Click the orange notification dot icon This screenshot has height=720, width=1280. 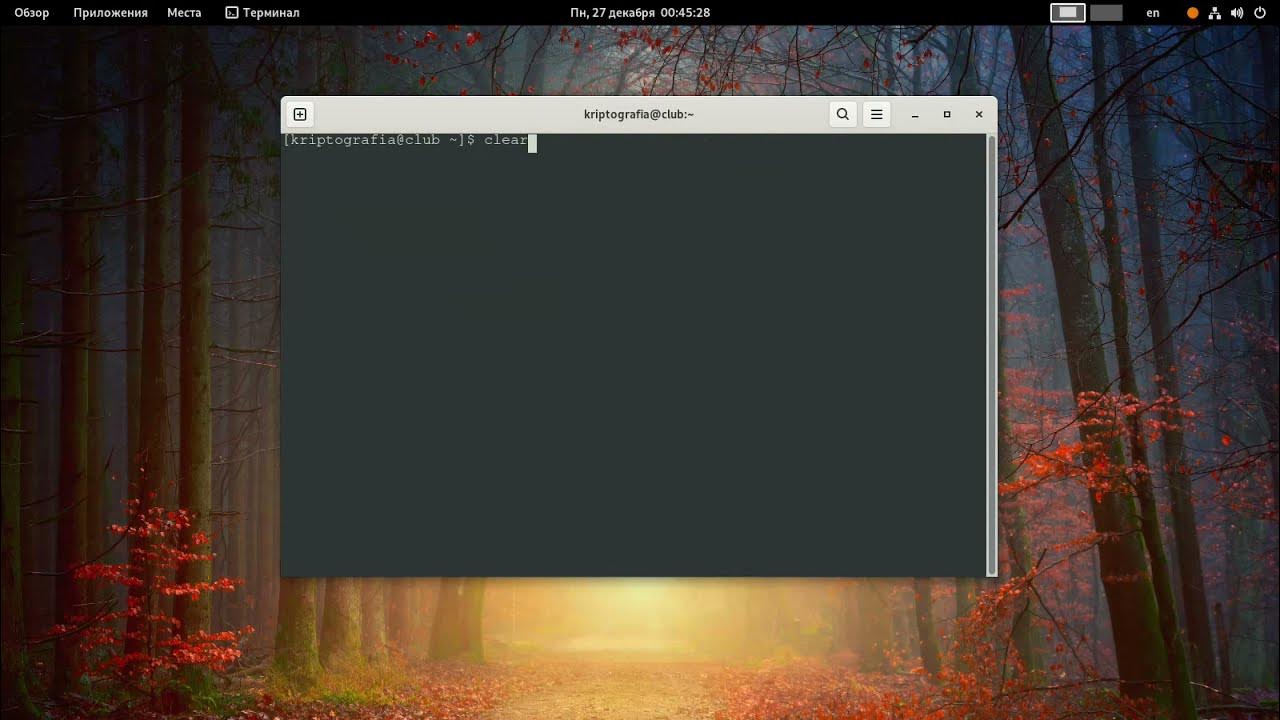(1192, 13)
